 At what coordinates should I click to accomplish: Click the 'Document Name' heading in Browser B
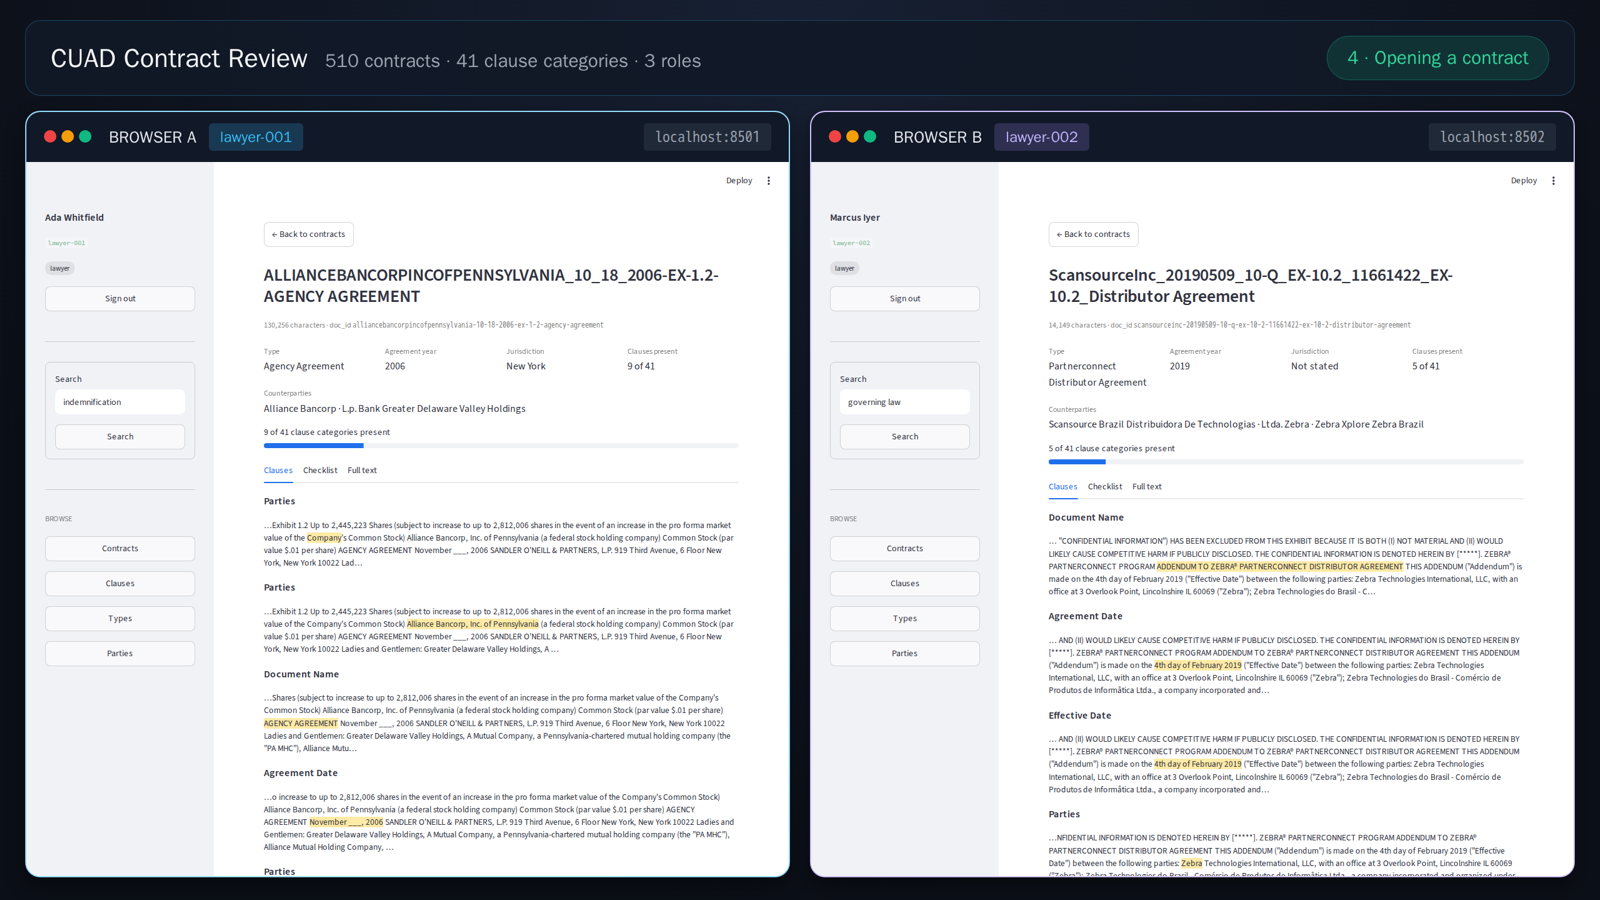pyautogui.click(x=1086, y=517)
